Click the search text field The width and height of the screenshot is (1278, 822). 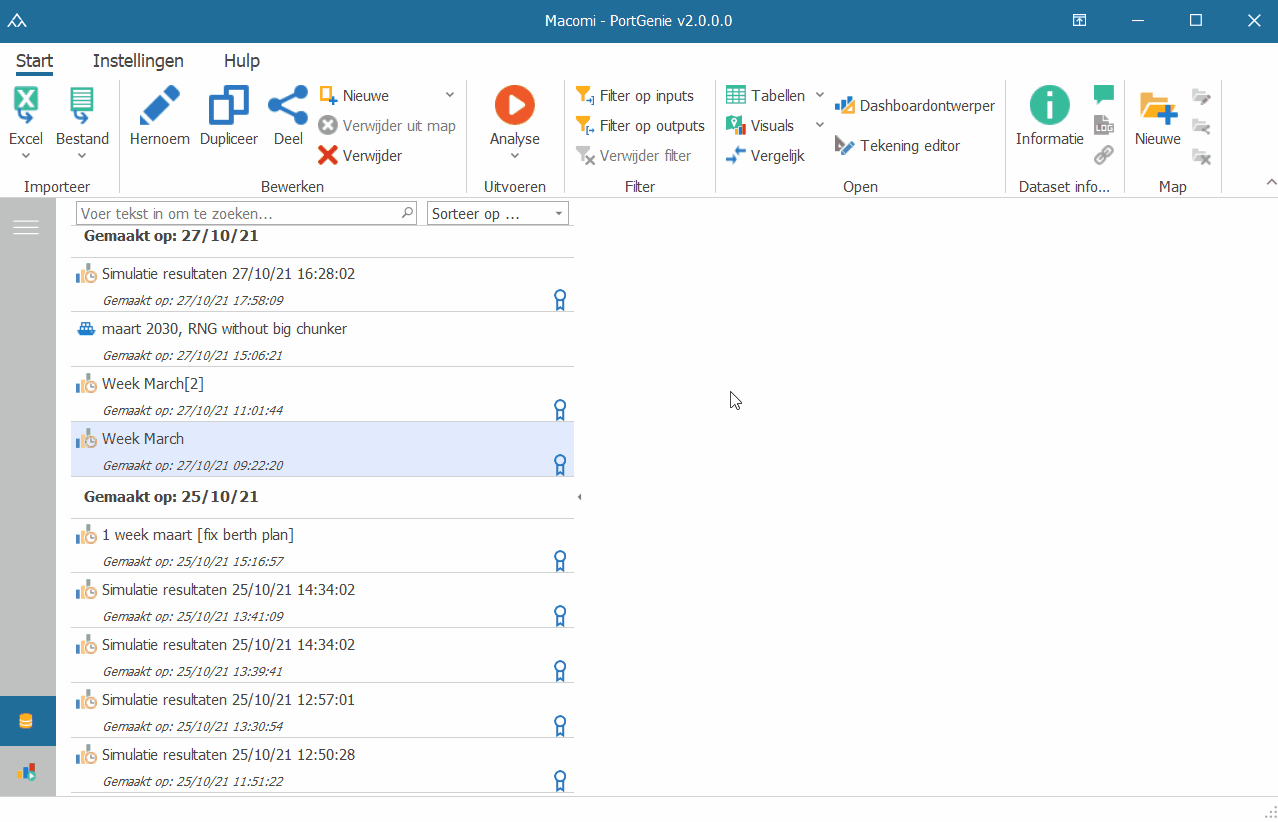pyautogui.click(x=238, y=214)
